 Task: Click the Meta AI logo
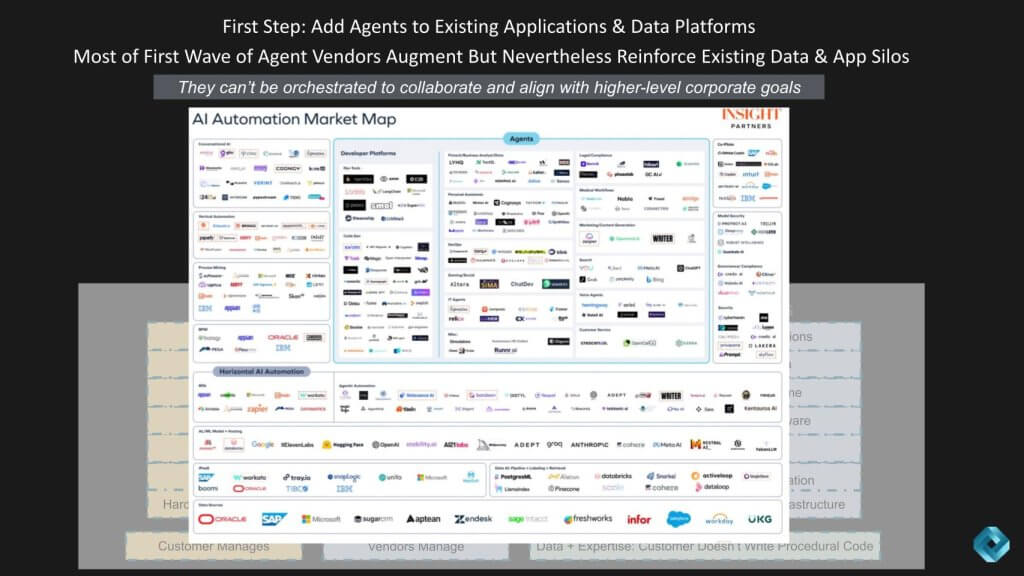click(667, 445)
